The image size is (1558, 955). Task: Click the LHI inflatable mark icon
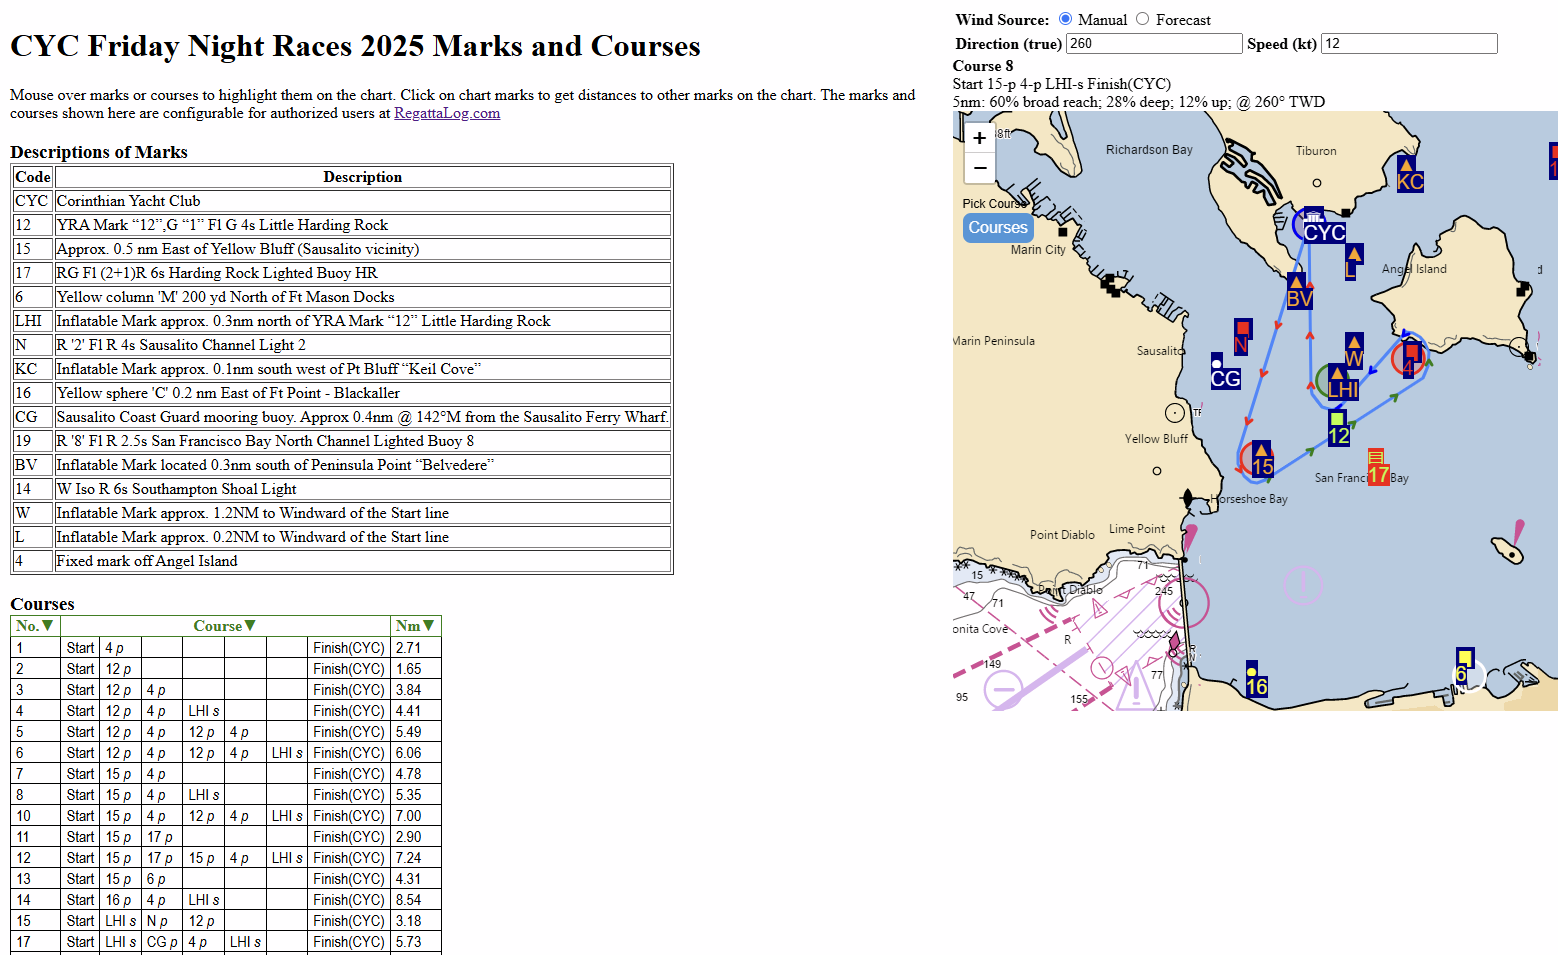coord(1341,383)
